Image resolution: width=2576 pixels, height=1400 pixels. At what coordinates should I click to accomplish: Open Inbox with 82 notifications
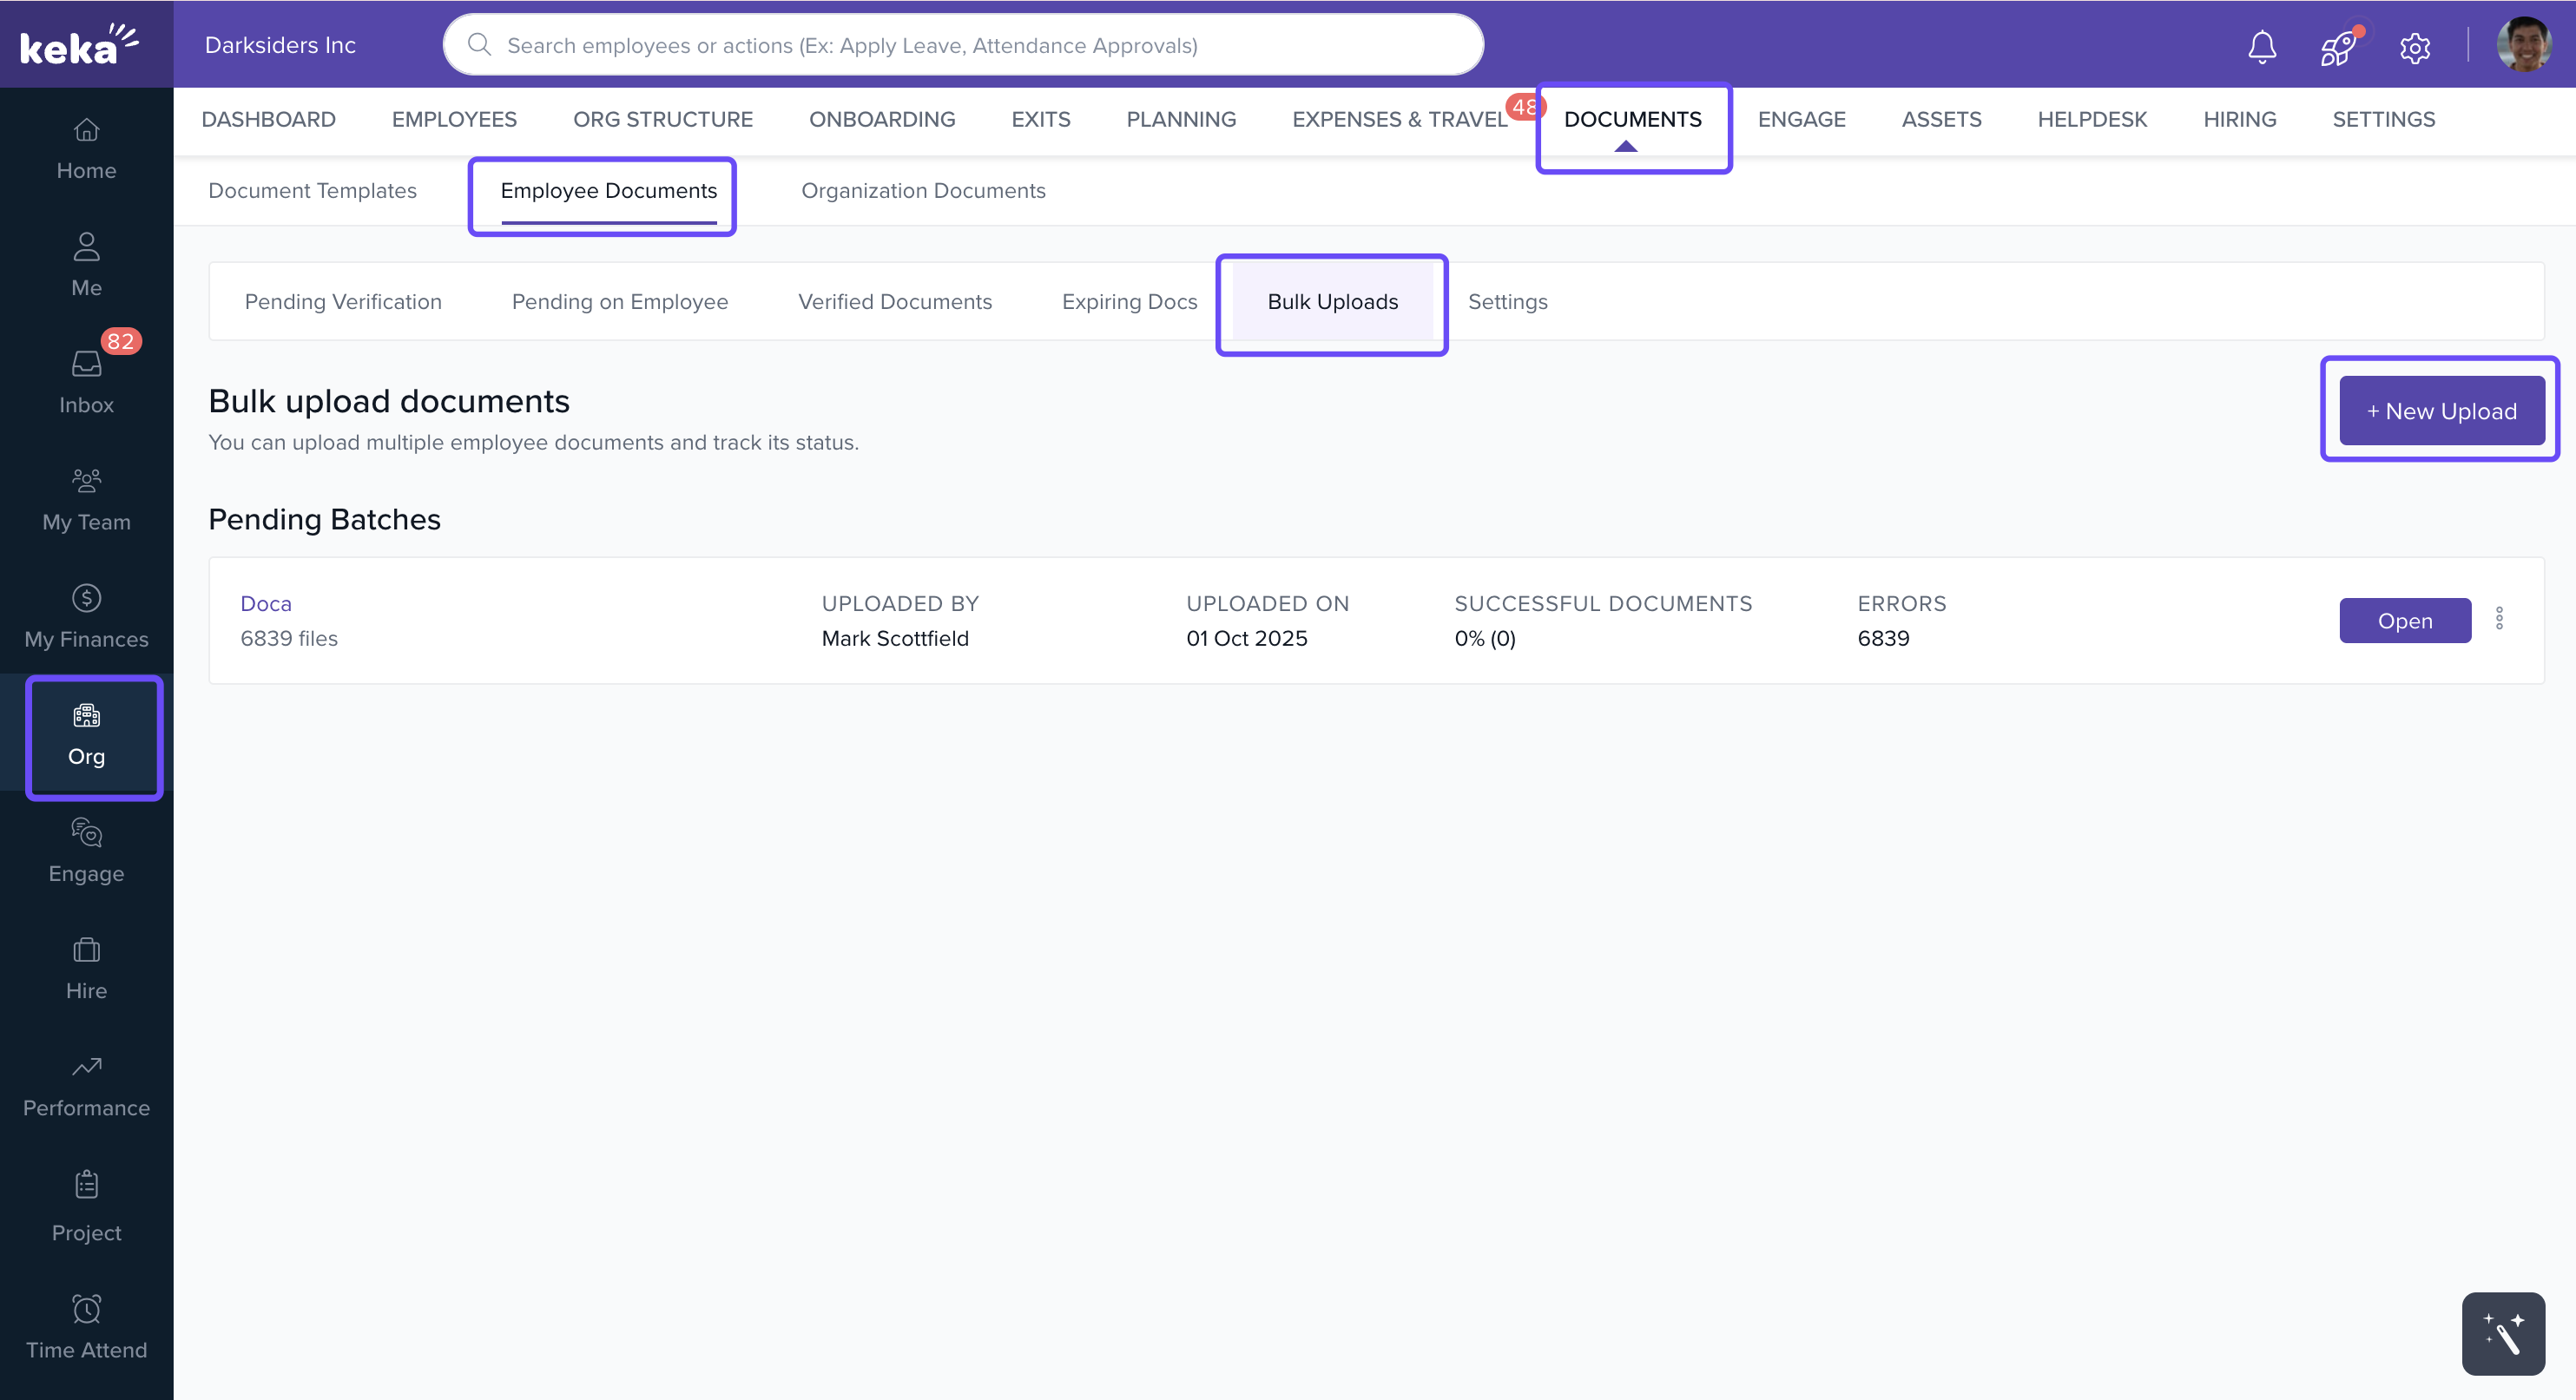[85, 380]
